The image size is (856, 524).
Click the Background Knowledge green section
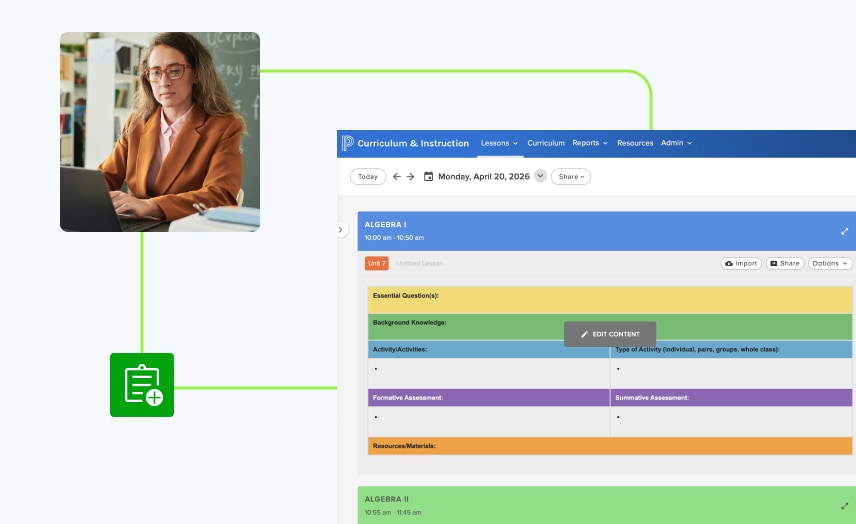point(610,327)
